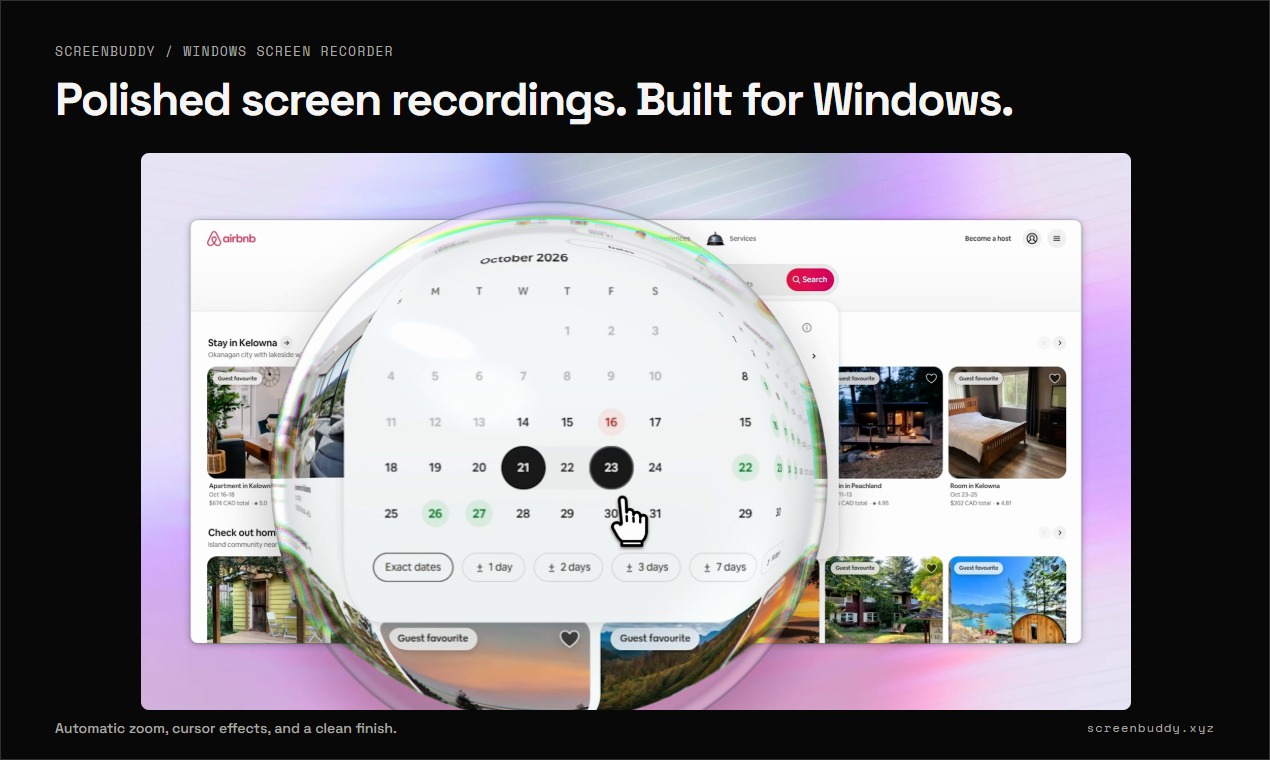Open the profile avatar icon
Screen dimensions: 1270x760
[x=1032, y=239]
